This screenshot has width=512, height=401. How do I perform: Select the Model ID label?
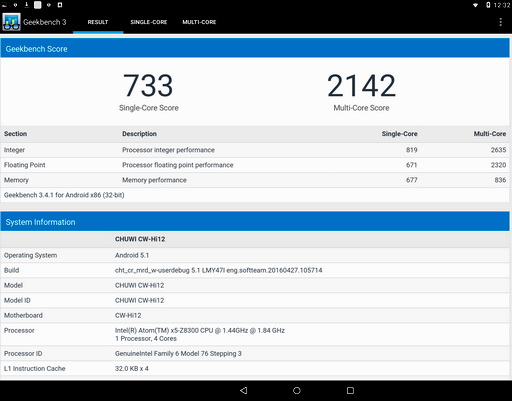[17, 300]
